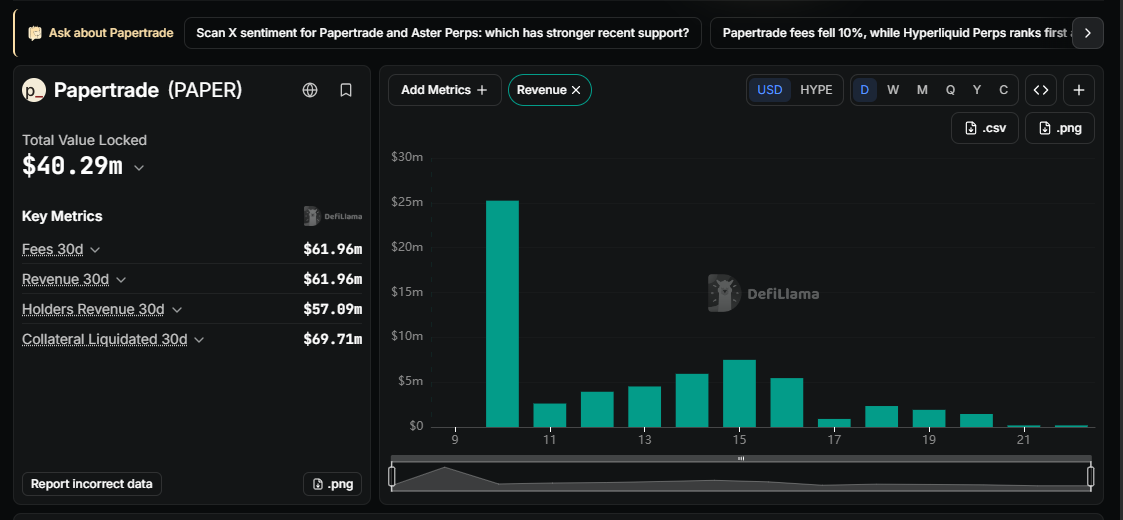Click the range slider top drag bar

(x=741, y=458)
